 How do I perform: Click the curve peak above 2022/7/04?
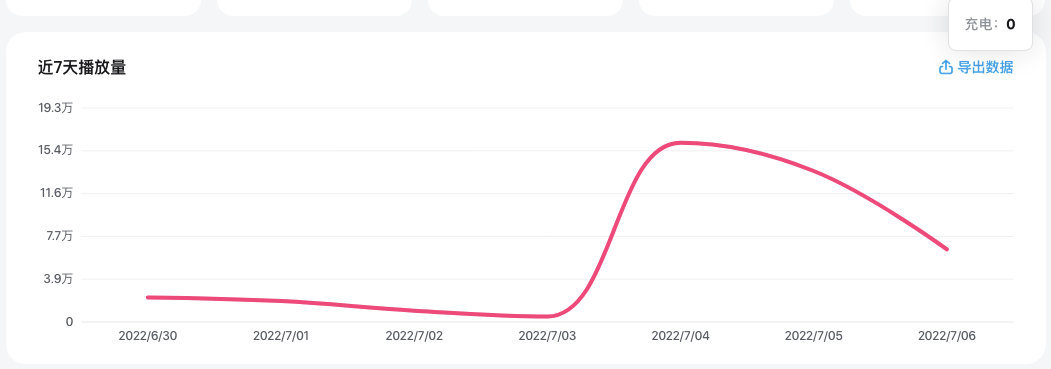tap(680, 143)
